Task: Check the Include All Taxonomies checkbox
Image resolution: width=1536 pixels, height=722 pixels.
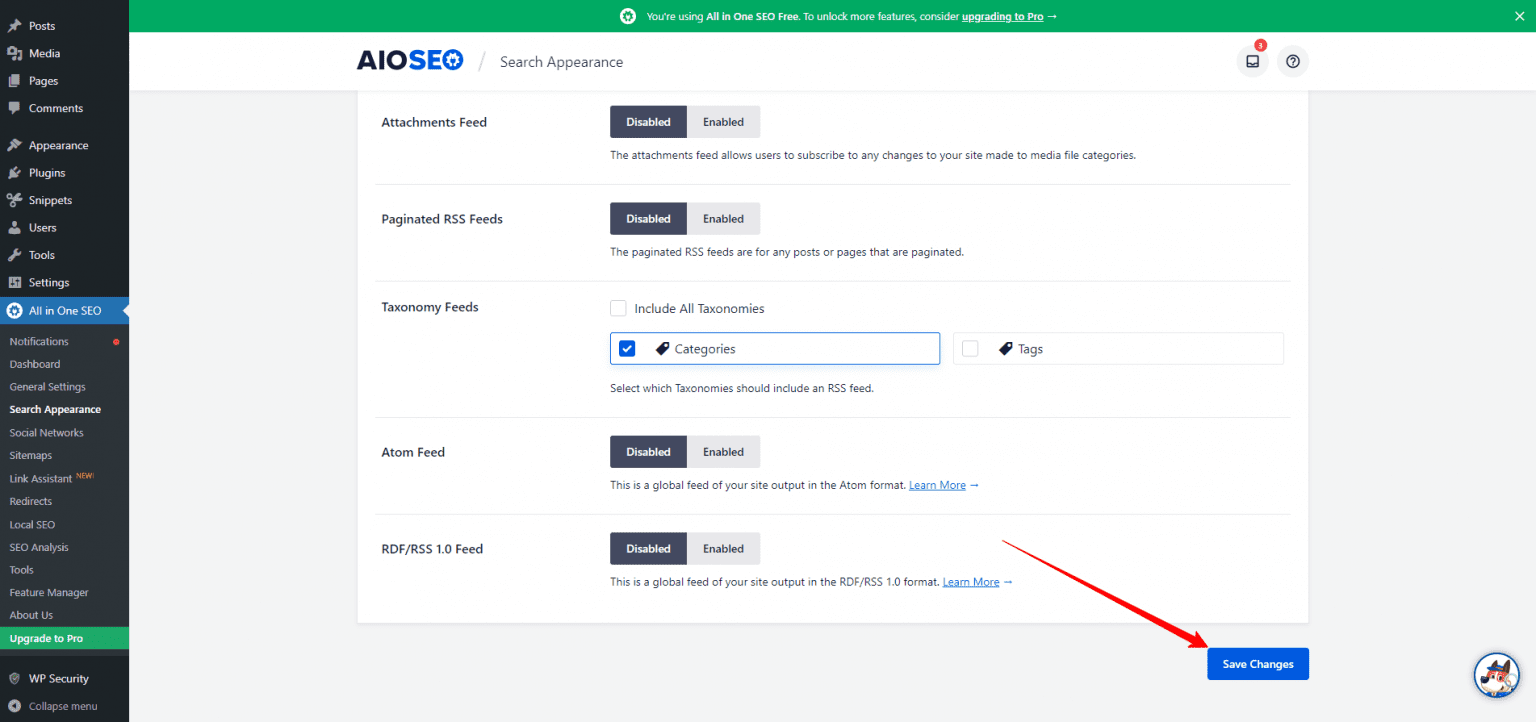Action: 618,308
